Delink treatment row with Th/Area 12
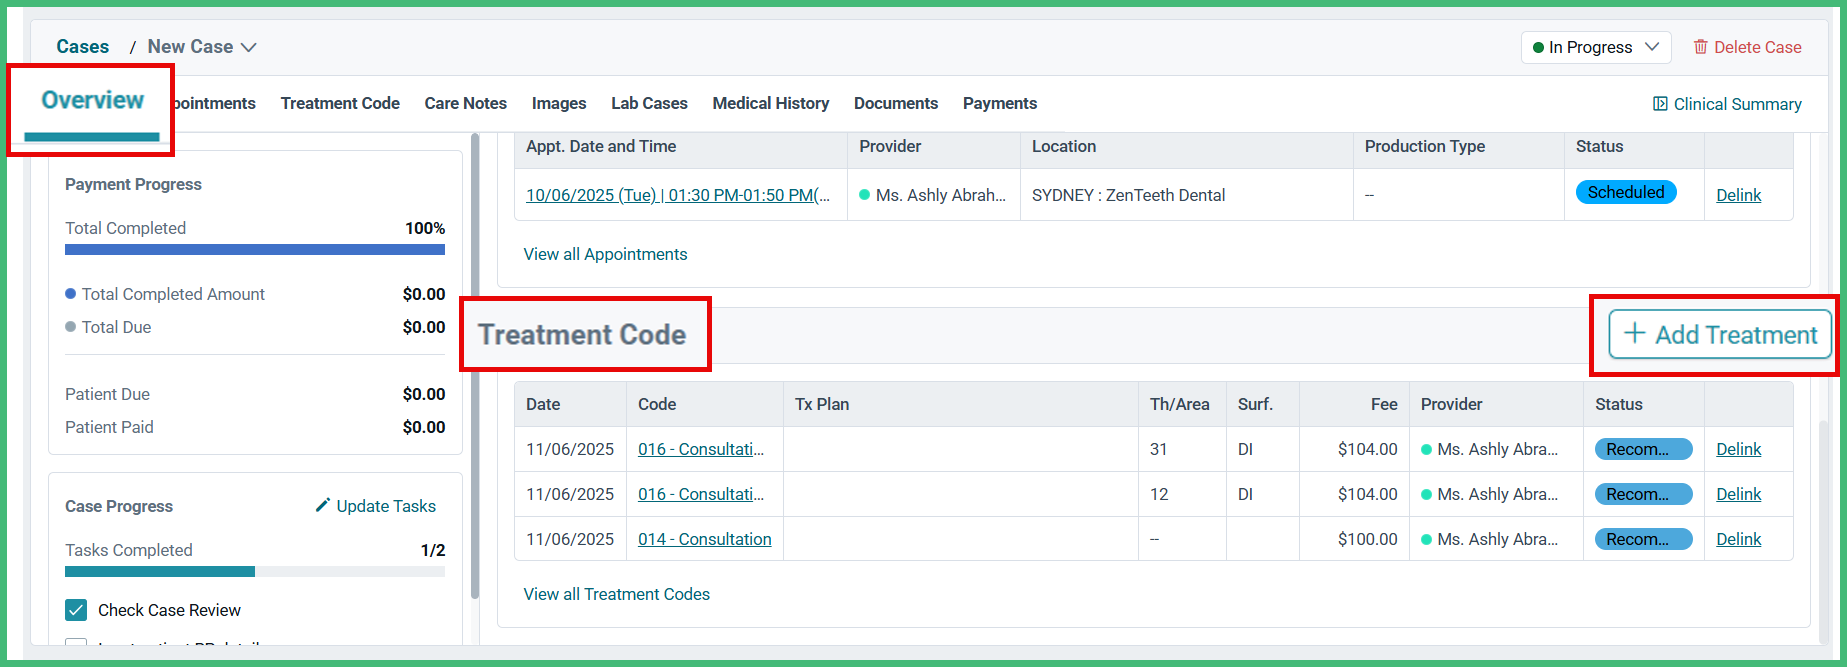The height and width of the screenshot is (667, 1847). point(1738,494)
